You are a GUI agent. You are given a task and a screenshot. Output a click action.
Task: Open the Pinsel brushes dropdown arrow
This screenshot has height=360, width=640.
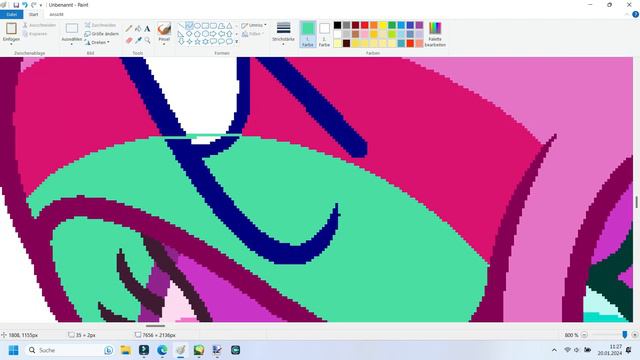164,44
